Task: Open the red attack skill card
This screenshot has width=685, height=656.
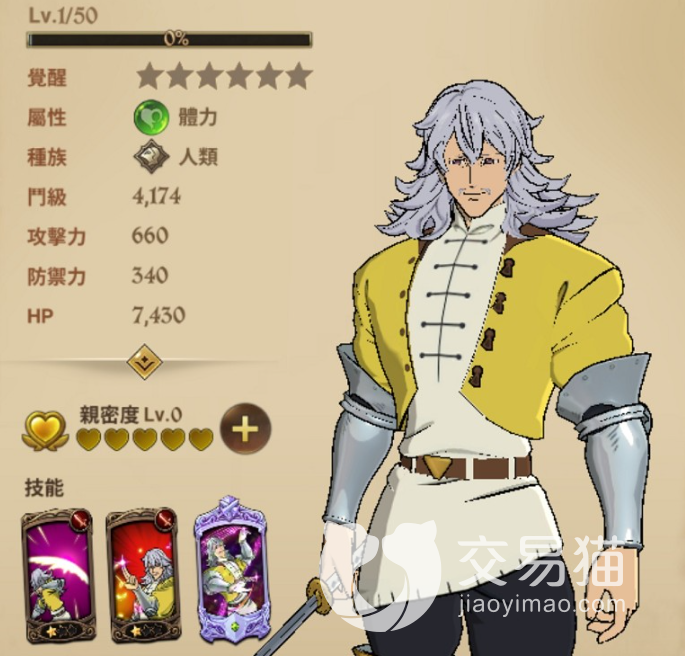Action: click(142, 575)
